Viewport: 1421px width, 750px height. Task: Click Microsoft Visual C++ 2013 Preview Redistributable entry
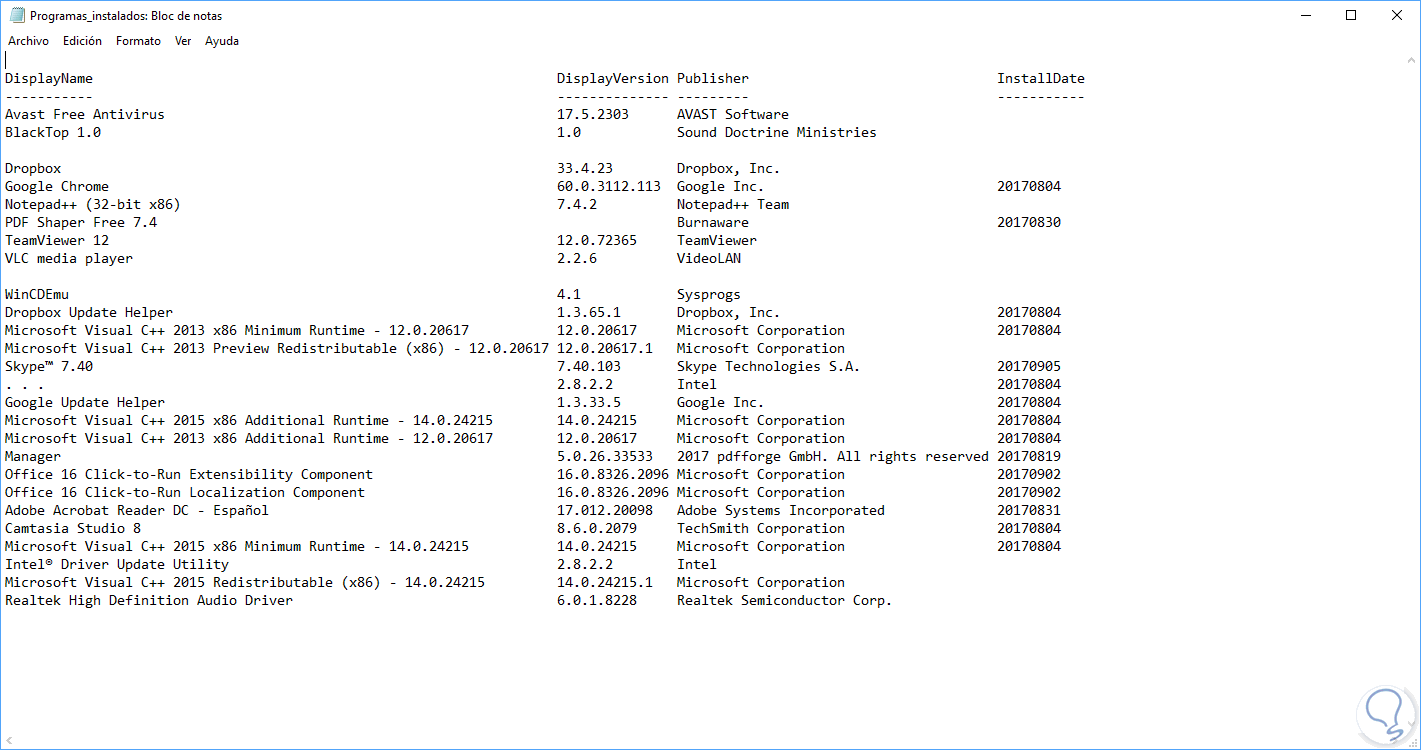point(277,348)
